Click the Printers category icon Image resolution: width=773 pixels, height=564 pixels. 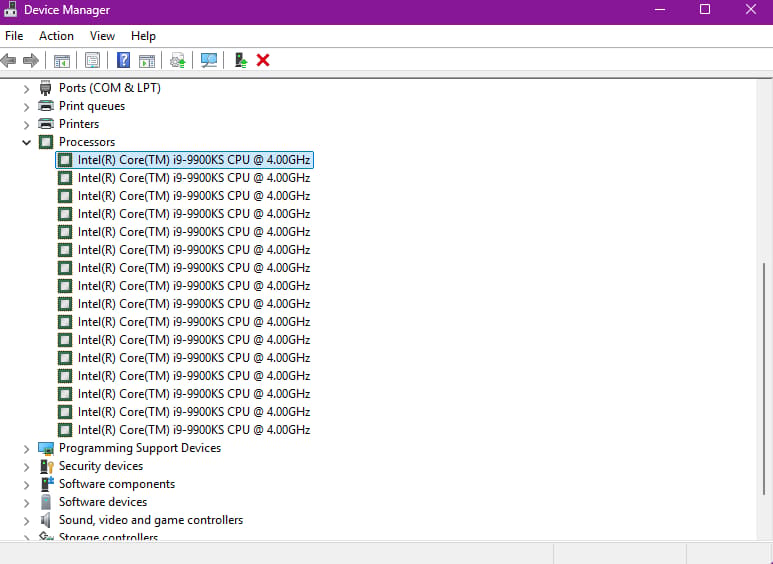point(46,124)
